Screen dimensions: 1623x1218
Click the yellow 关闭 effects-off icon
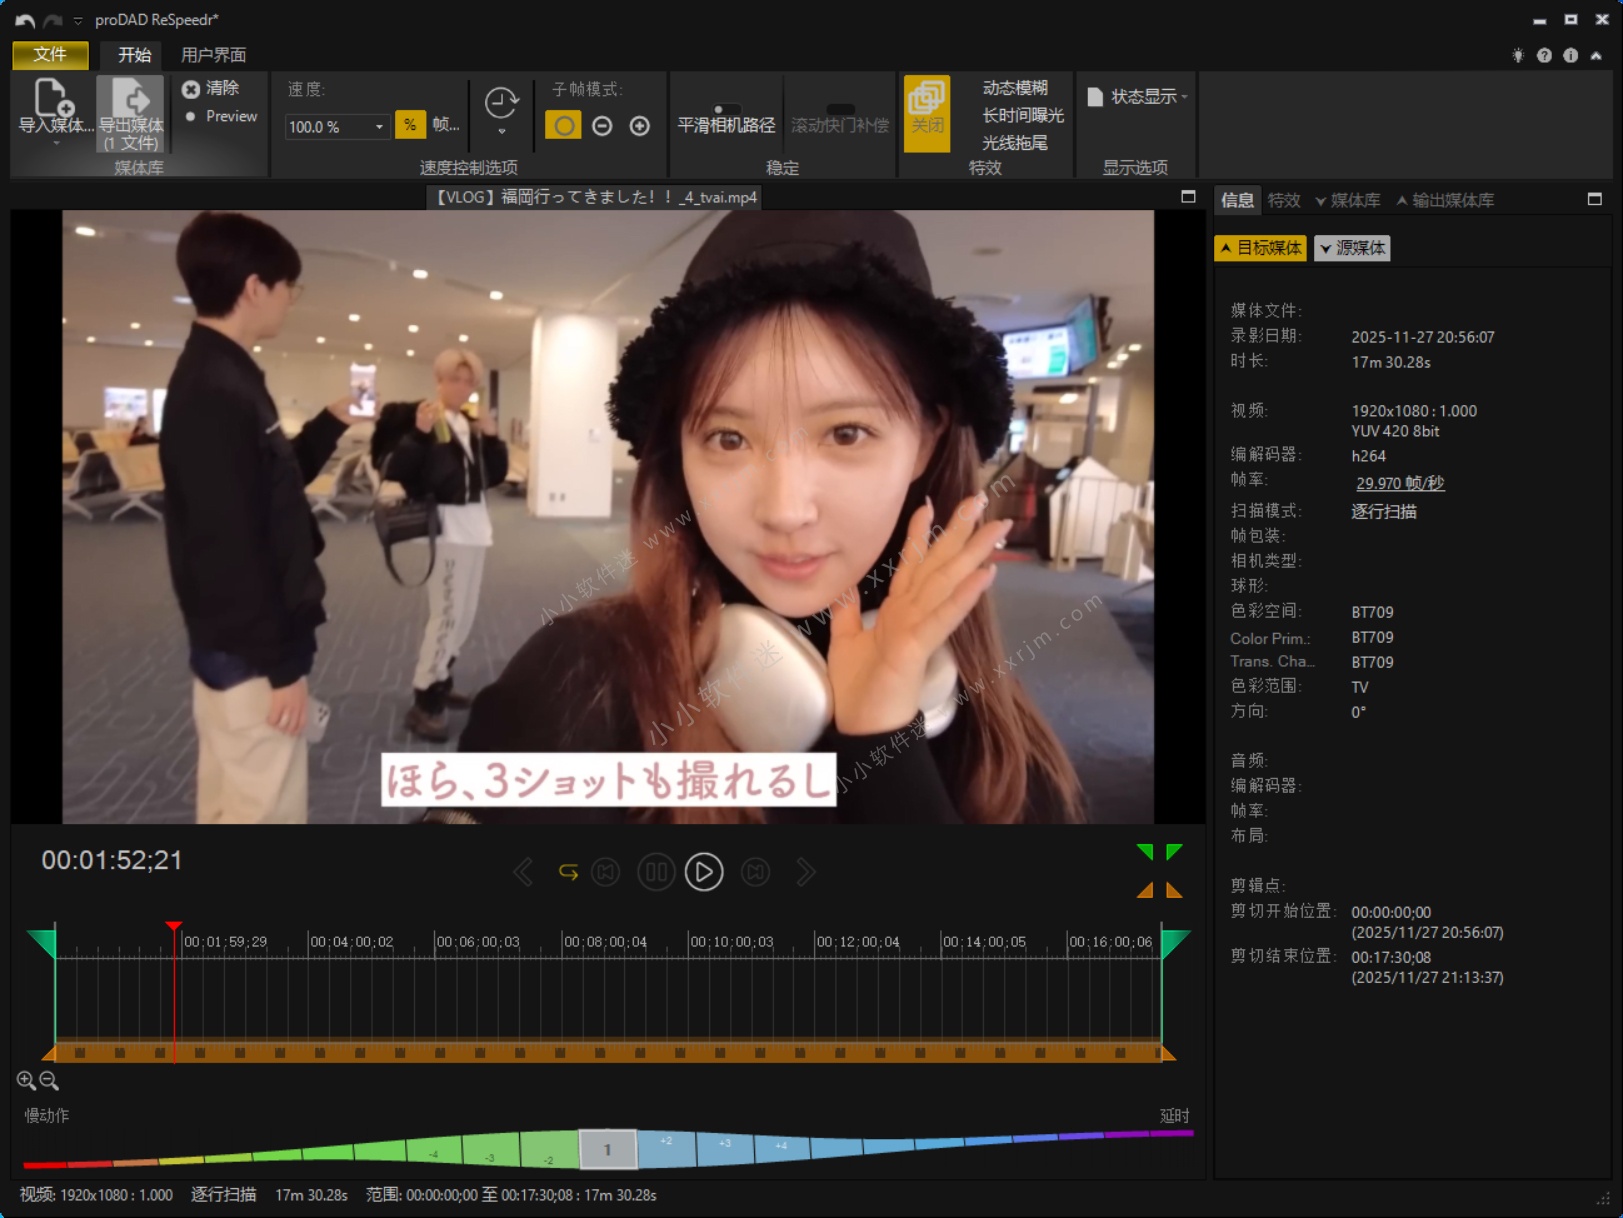pos(926,112)
